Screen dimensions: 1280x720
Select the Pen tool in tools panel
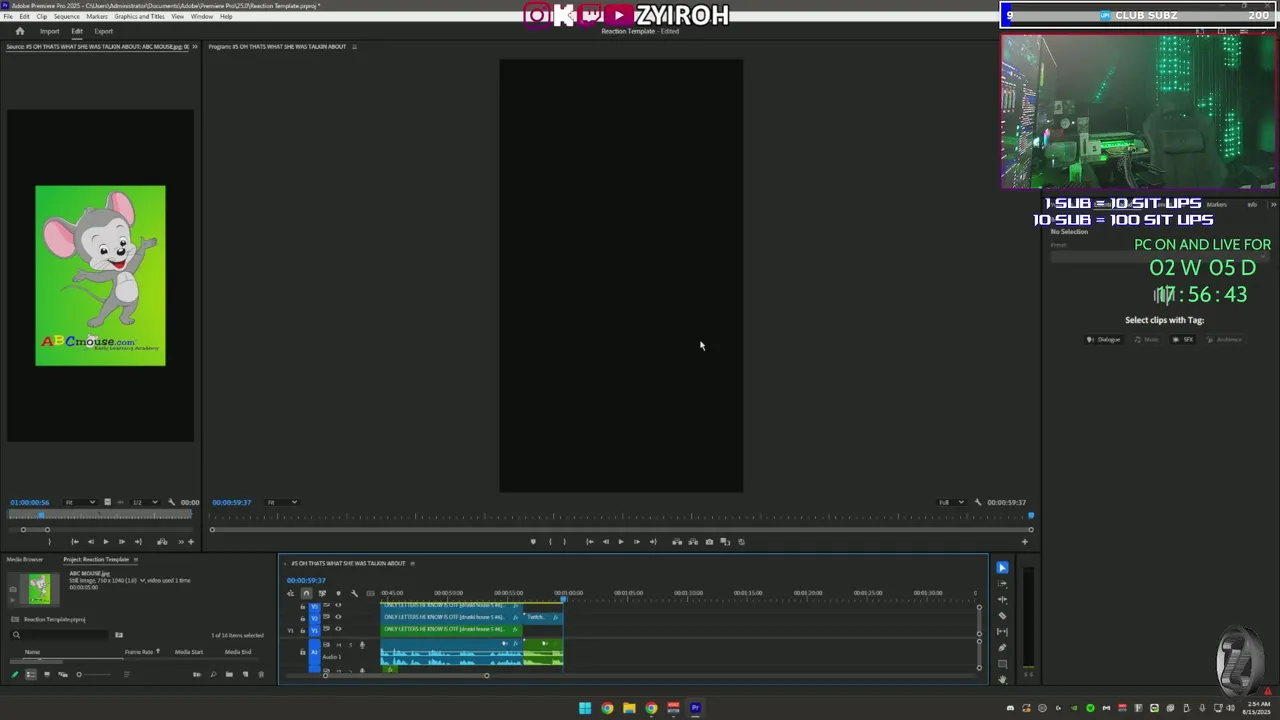(x=1002, y=648)
